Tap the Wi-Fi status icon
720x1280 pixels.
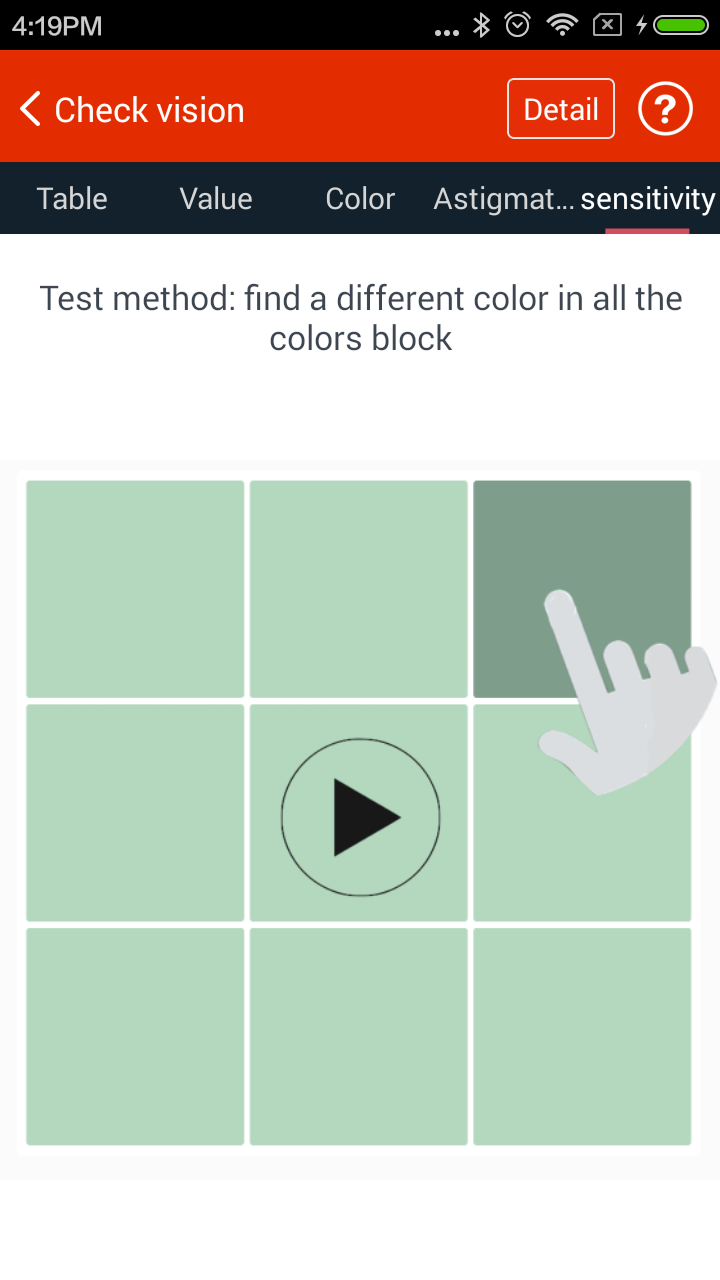563,25
